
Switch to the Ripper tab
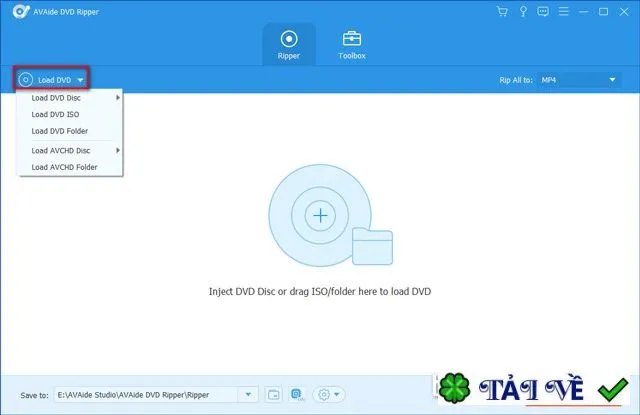[289, 45]
